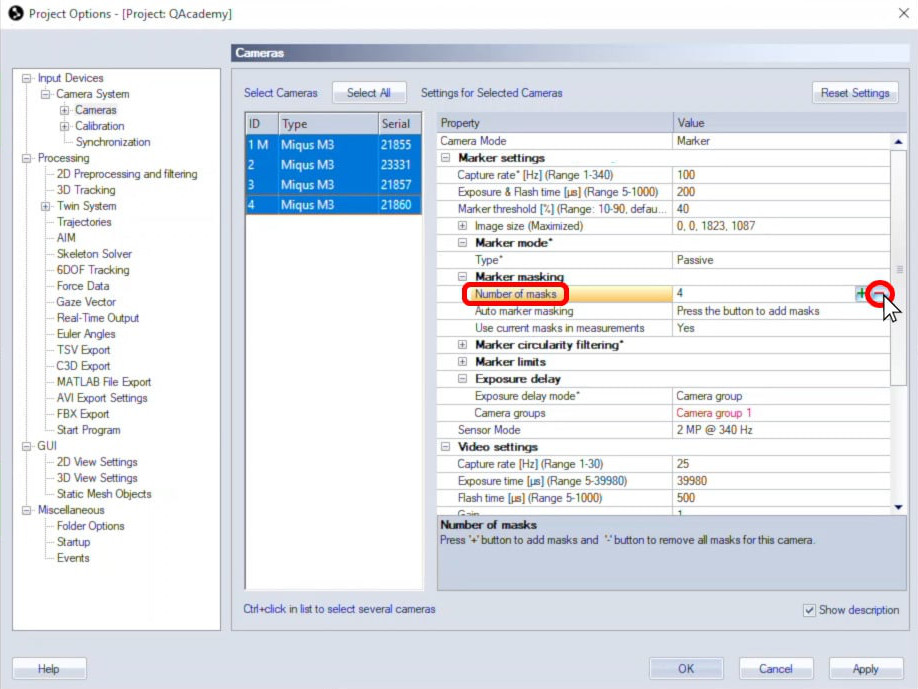Click the green plus add-masks button
Screen dimensions: 918x689
tap(861, 294)
